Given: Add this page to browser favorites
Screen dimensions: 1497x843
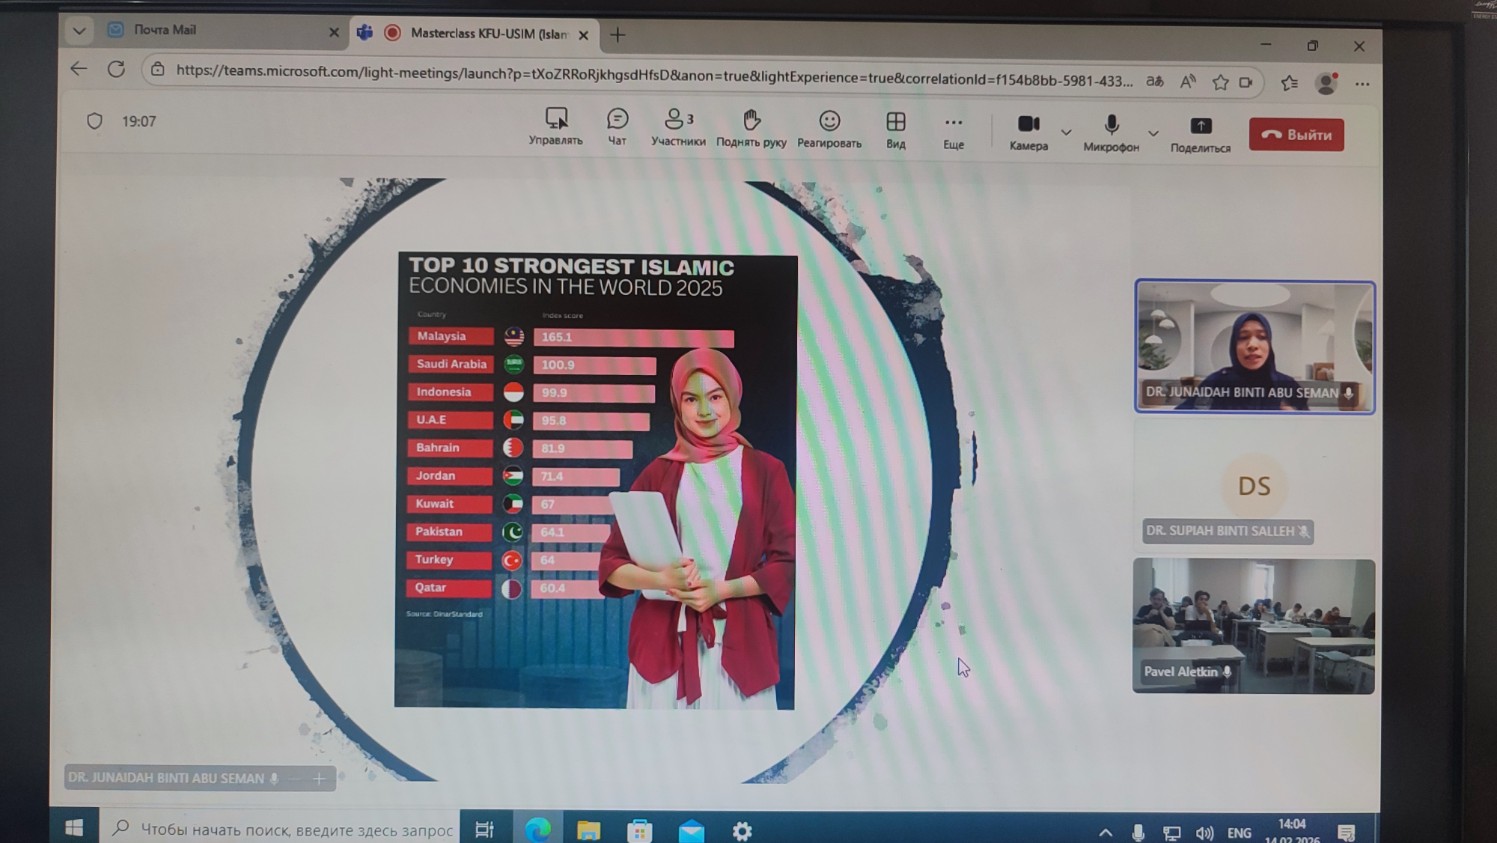Looking at the screenshot, I should point(1219,83).
